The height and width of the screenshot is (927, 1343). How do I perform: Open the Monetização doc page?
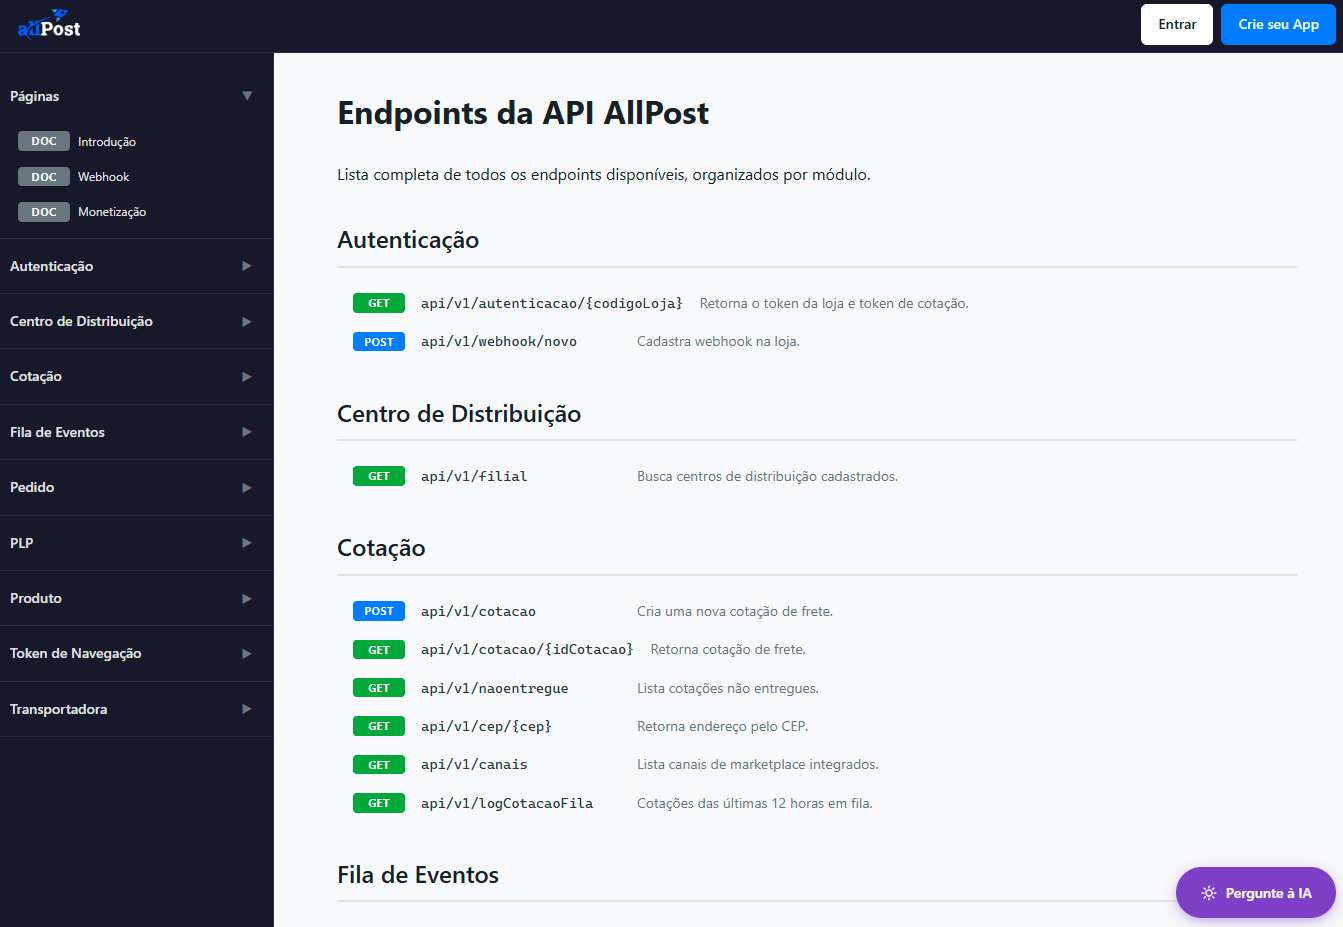(x=112, y=212)
